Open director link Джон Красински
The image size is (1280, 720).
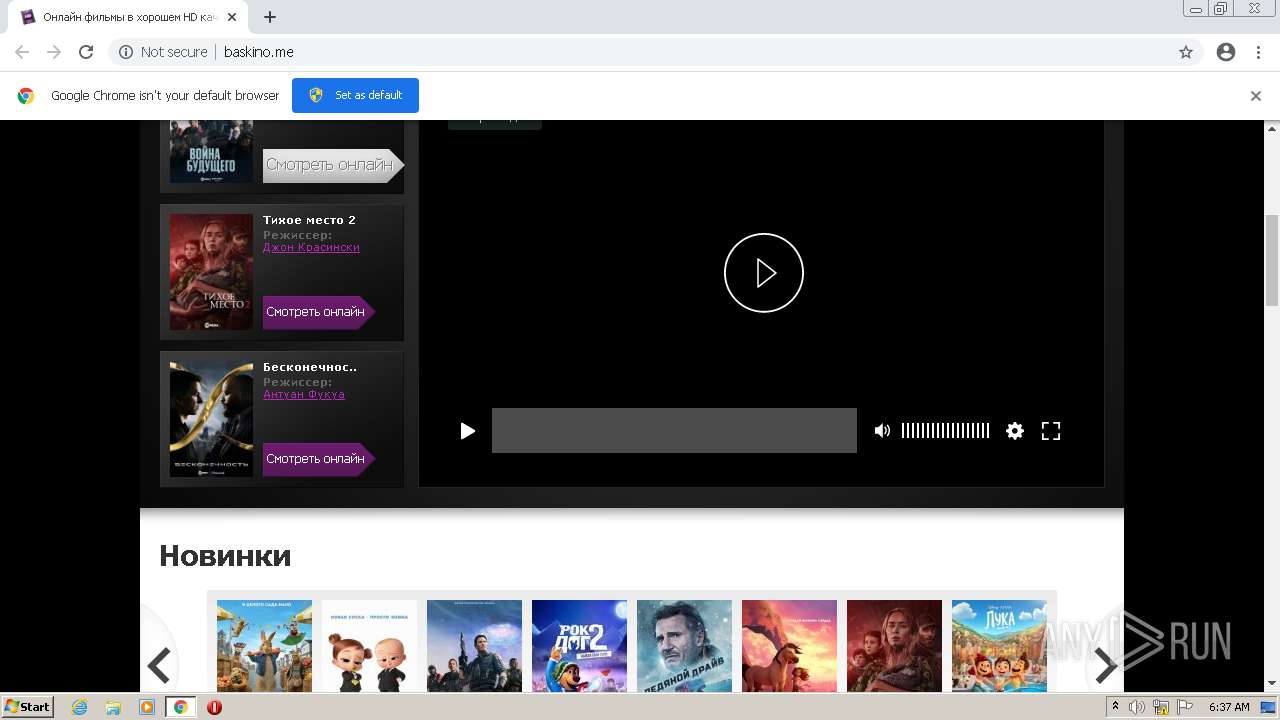(x=311, y=247)
